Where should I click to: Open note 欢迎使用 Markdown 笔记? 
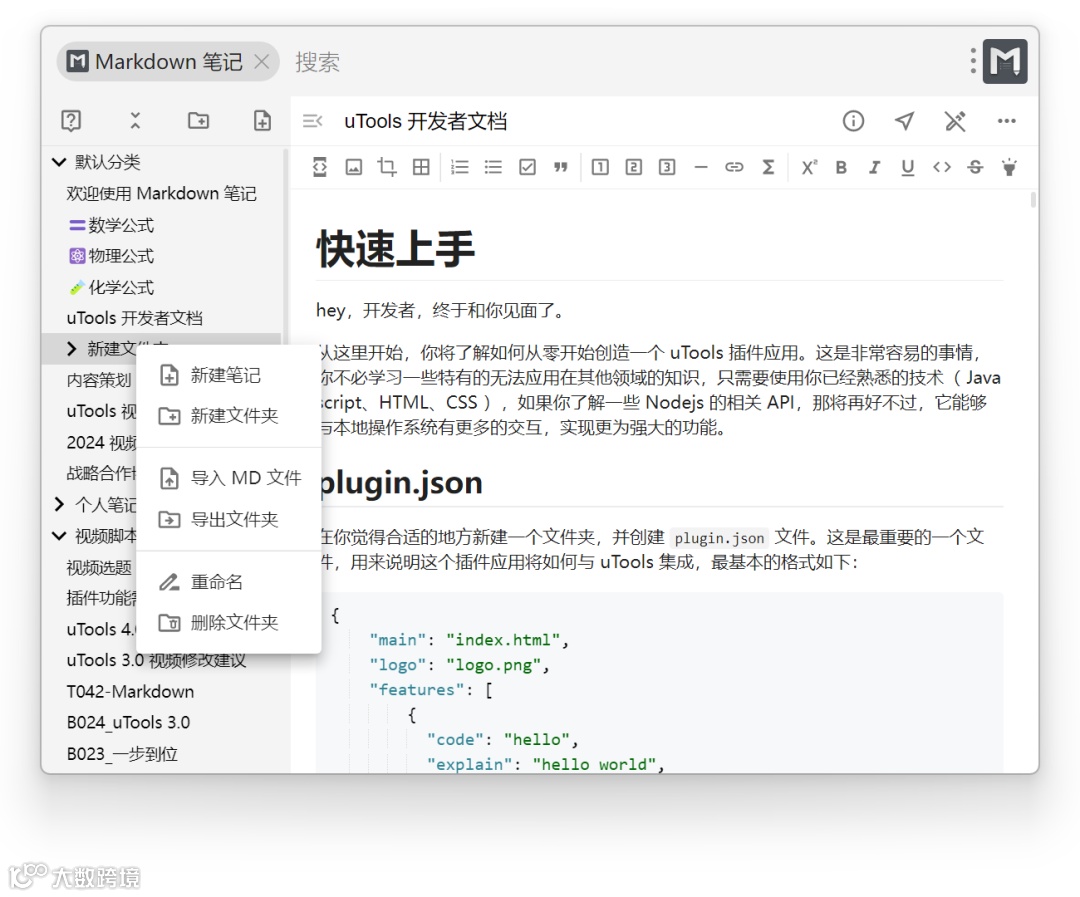(161, 193)
